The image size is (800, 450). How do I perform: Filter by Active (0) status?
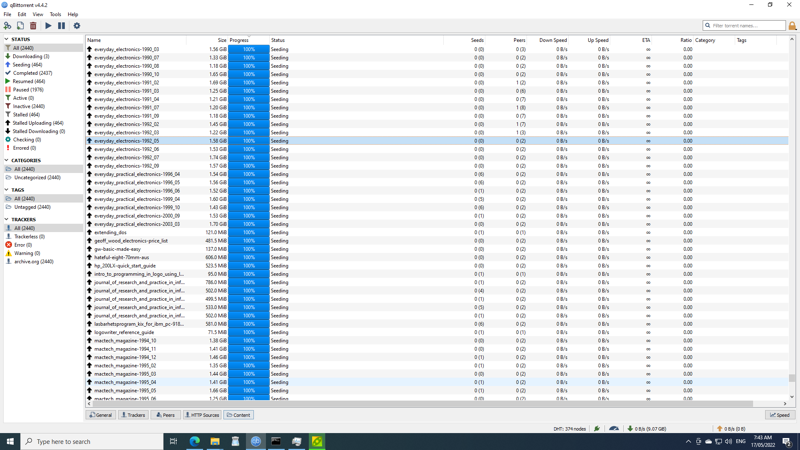pyautogui.click(x=23, y=98)
